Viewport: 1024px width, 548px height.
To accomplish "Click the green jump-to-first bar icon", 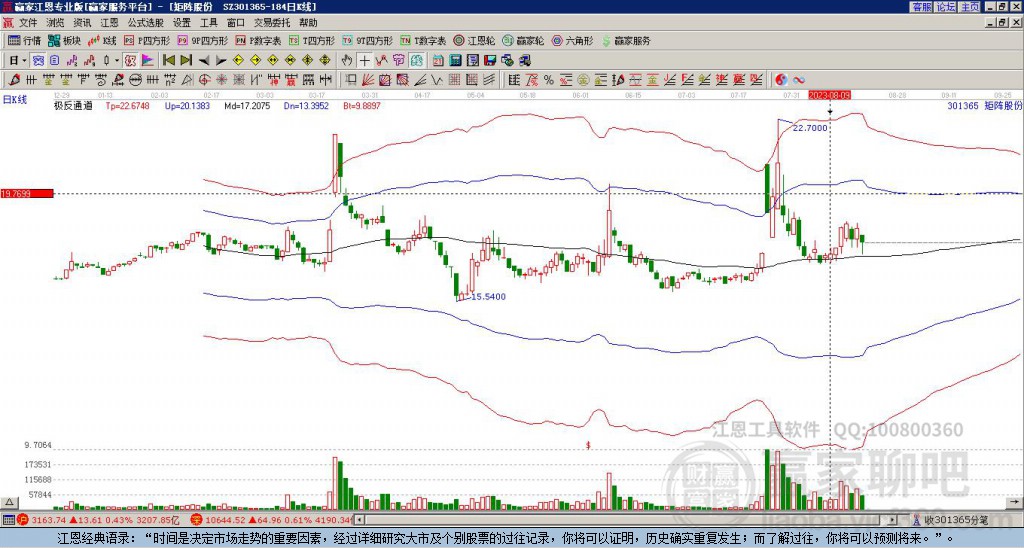I will (x=168, y=60).
